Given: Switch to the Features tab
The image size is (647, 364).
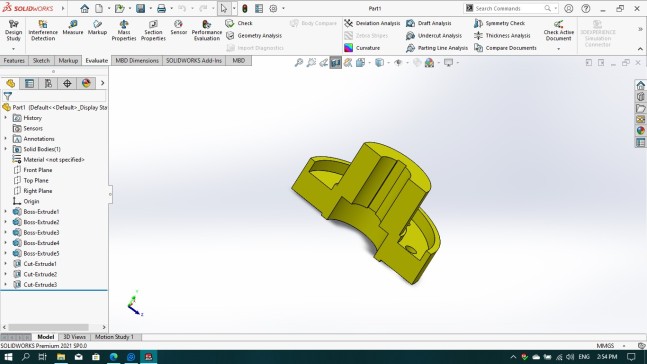Looking at the screenshot, I should 14,61.
